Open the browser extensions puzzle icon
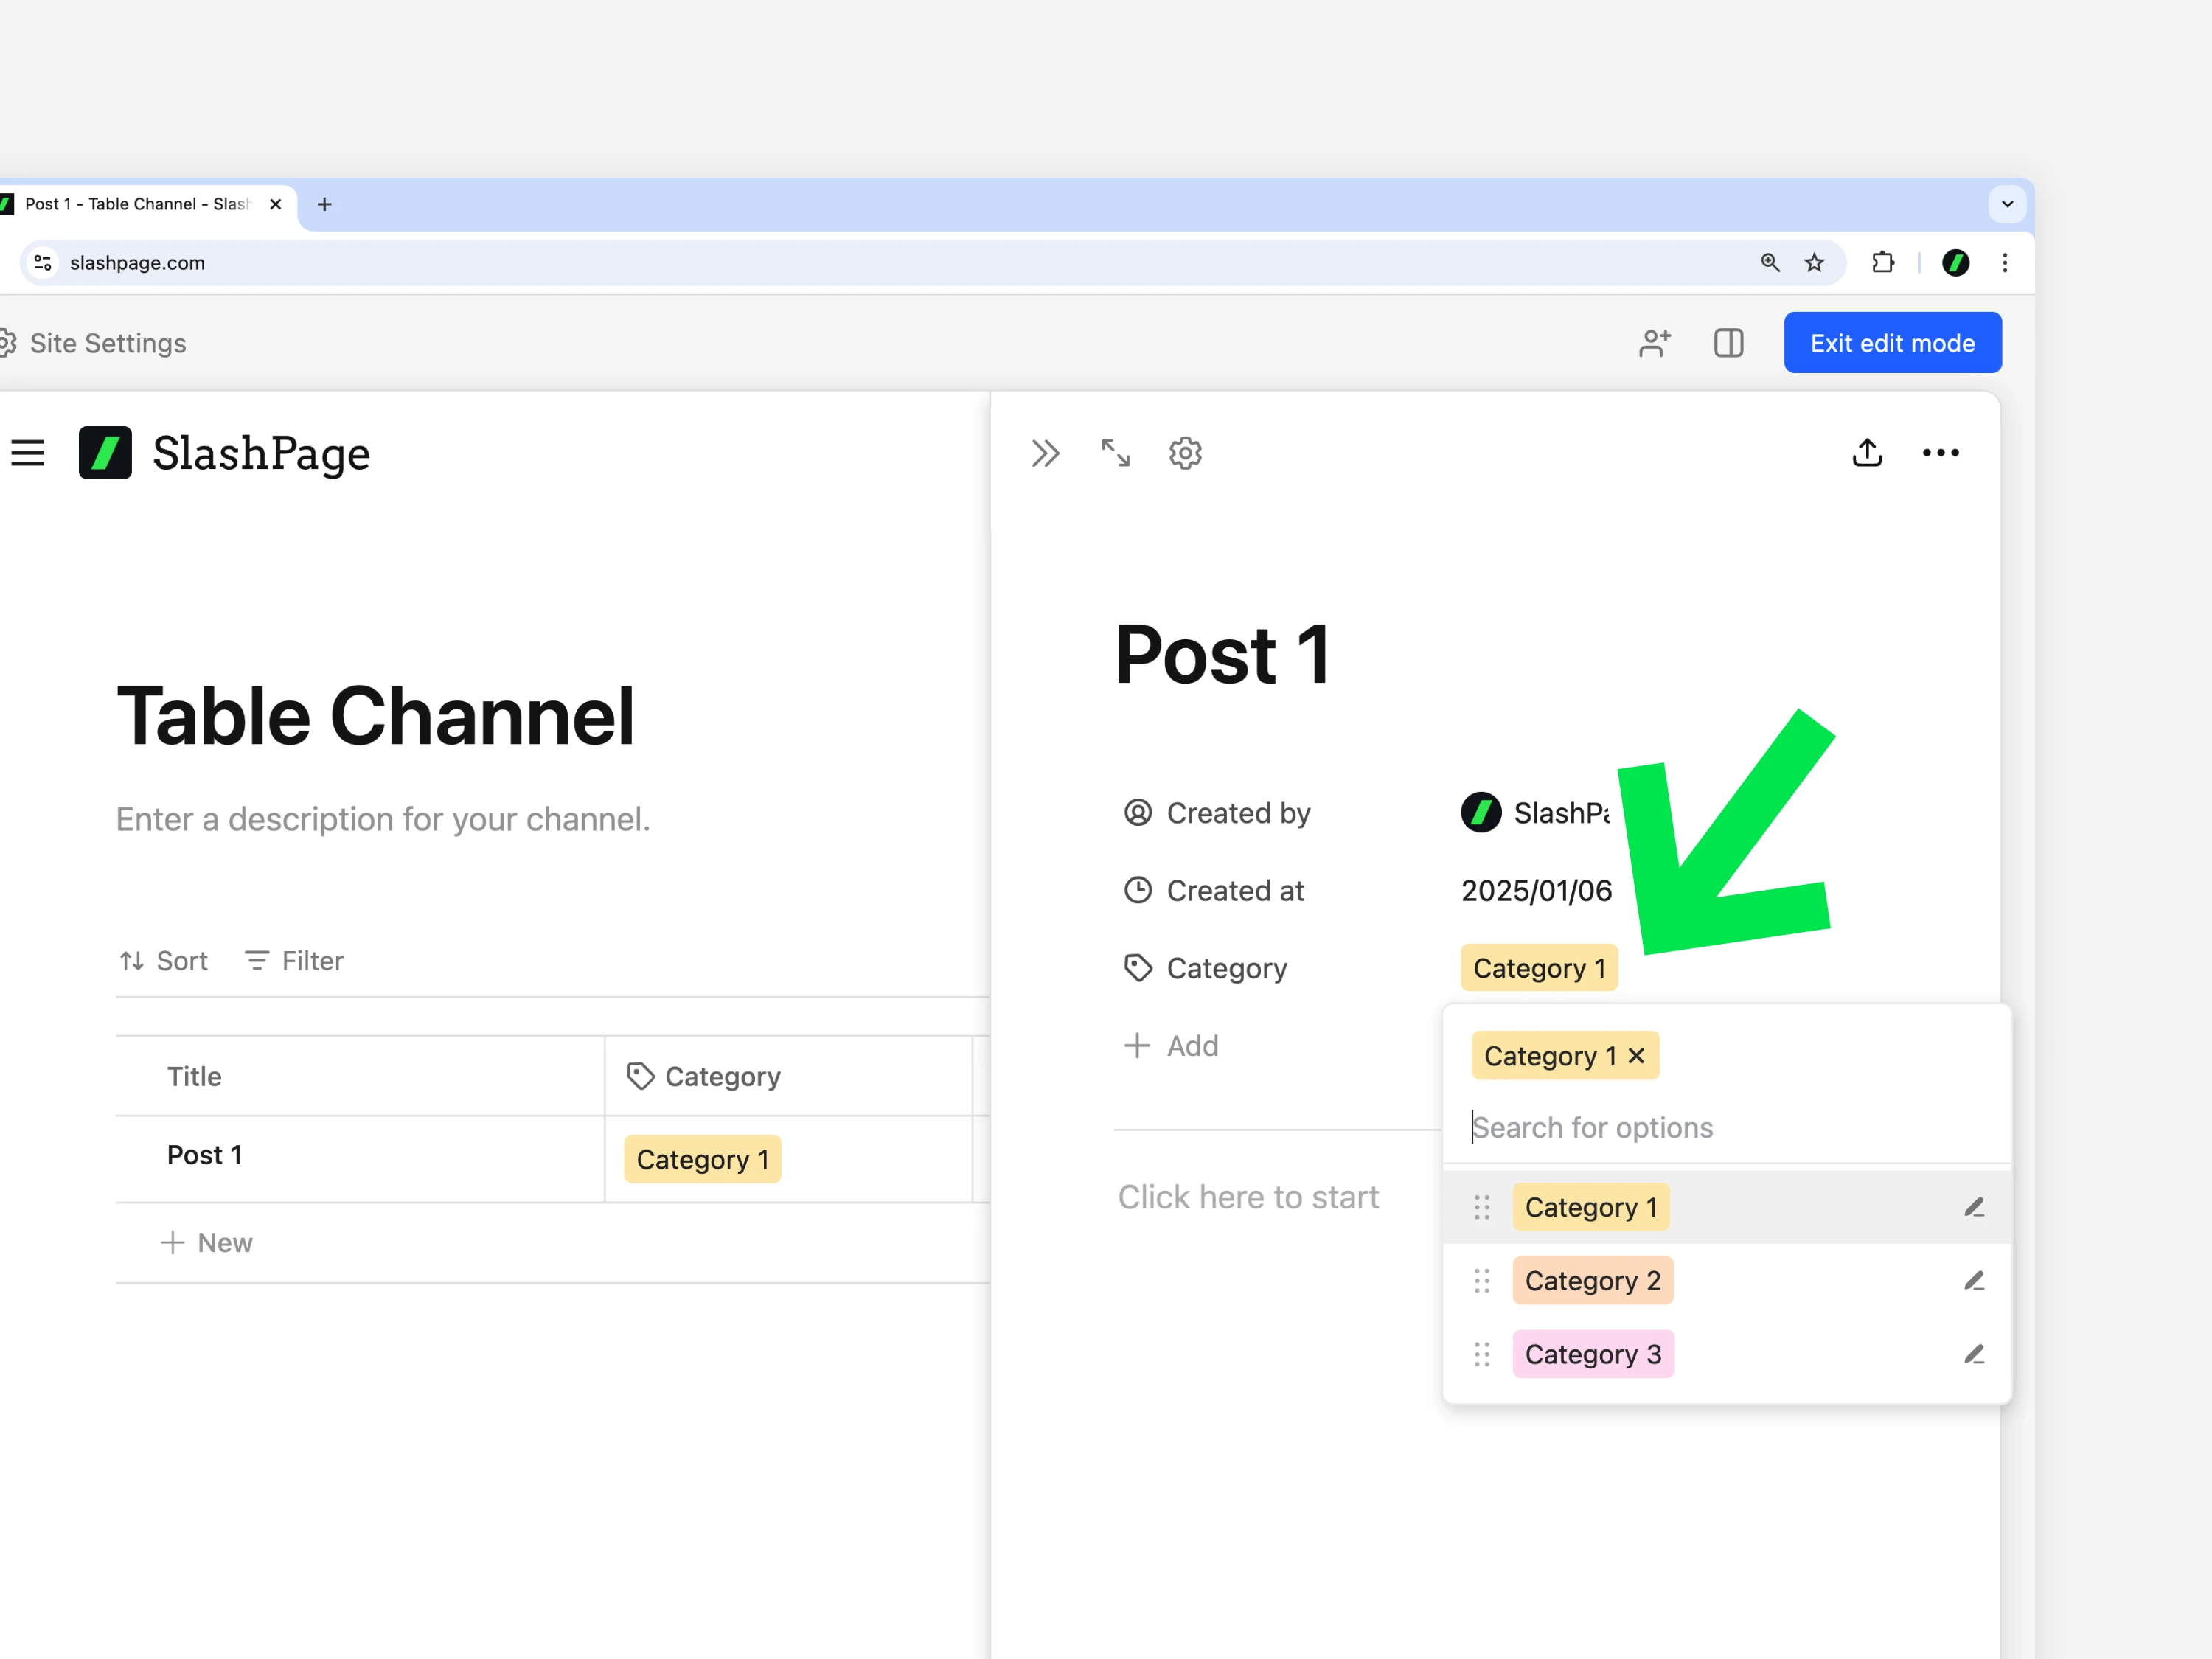2212x1659 pixels. (x=1883, y=262)
